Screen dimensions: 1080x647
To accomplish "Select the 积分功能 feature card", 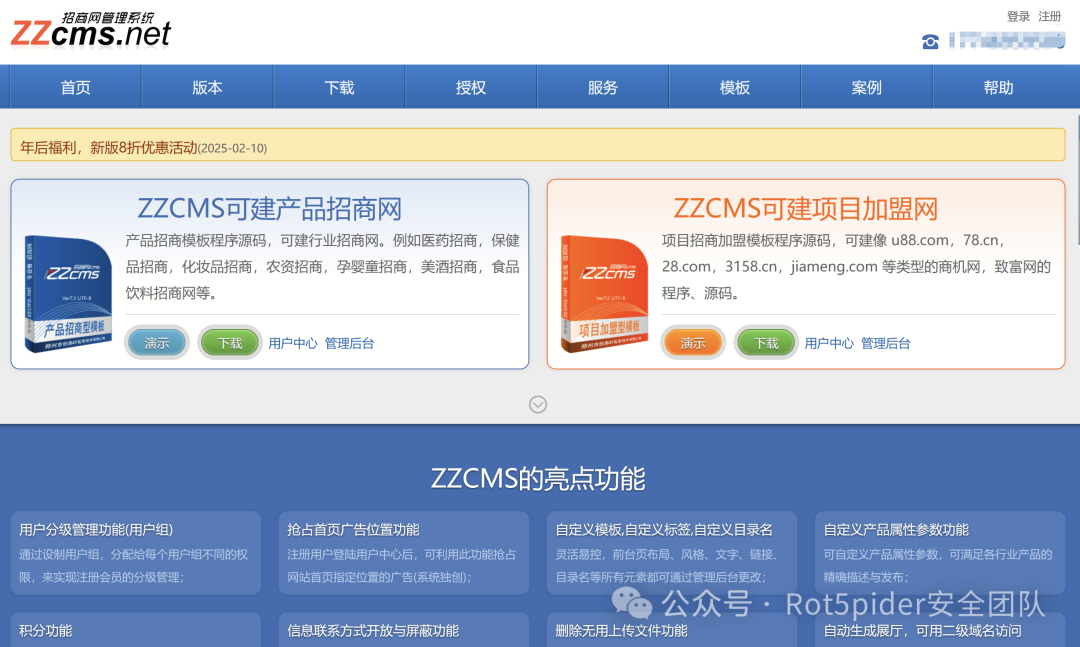I will pos(136,630).
